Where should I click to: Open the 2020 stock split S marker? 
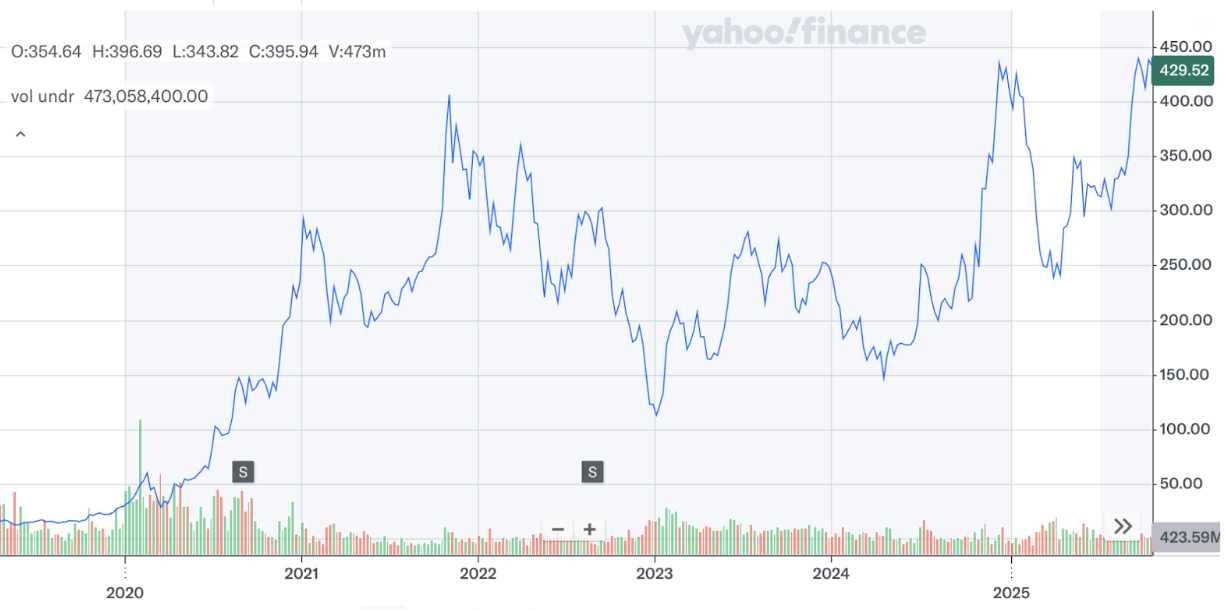[x=243, y=471]
